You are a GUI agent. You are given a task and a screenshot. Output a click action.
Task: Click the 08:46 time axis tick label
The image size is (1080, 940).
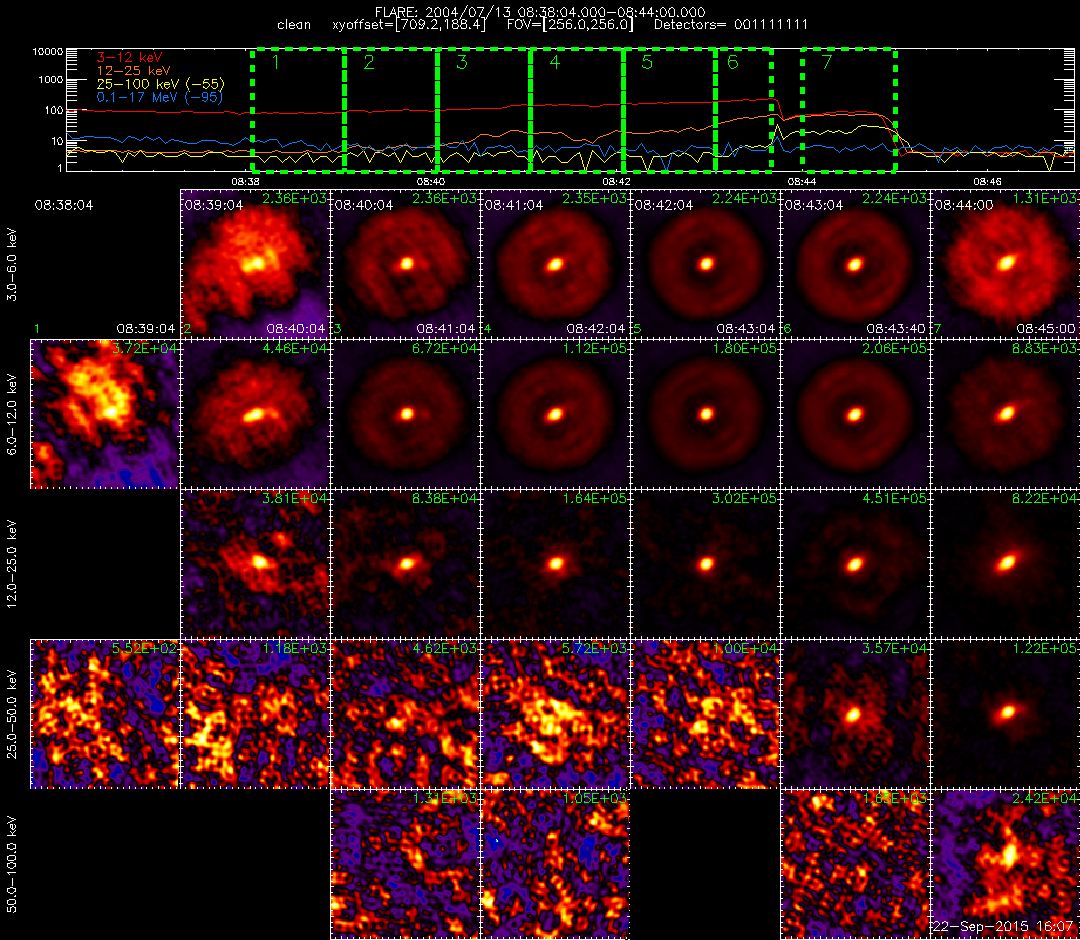(987, 181)
